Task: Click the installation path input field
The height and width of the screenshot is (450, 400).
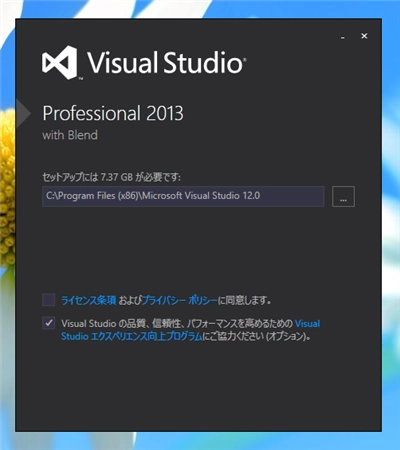Action: (x=183, y=196)
